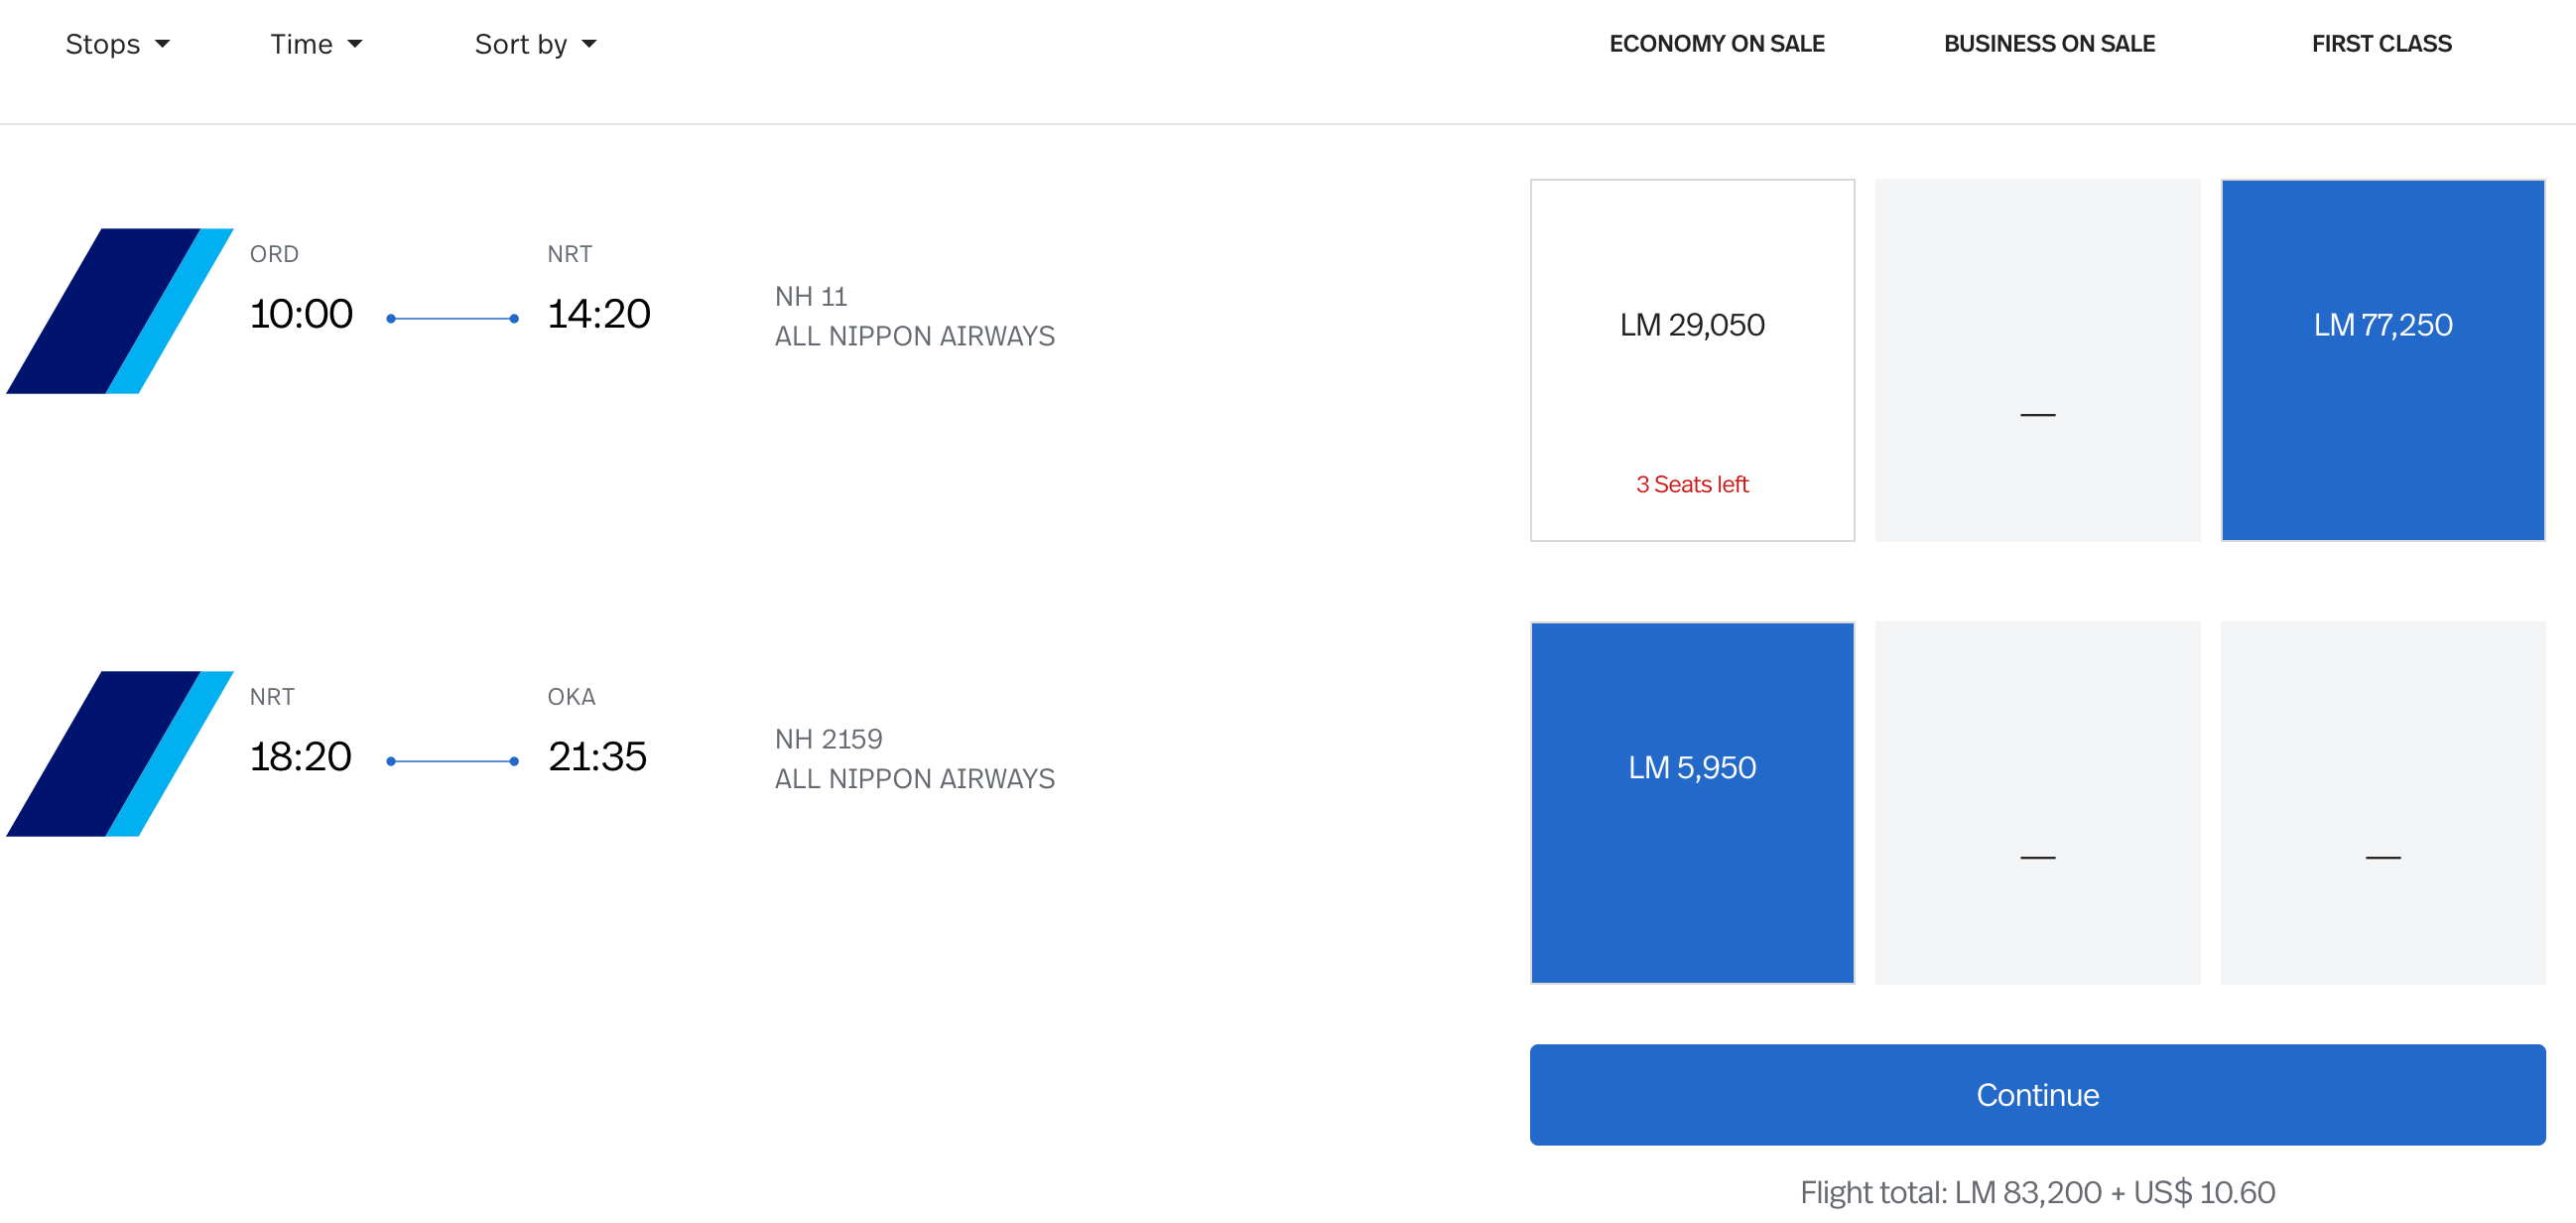Click the Time dropdown arrow

pyautogui.click(x=355, y=44)
